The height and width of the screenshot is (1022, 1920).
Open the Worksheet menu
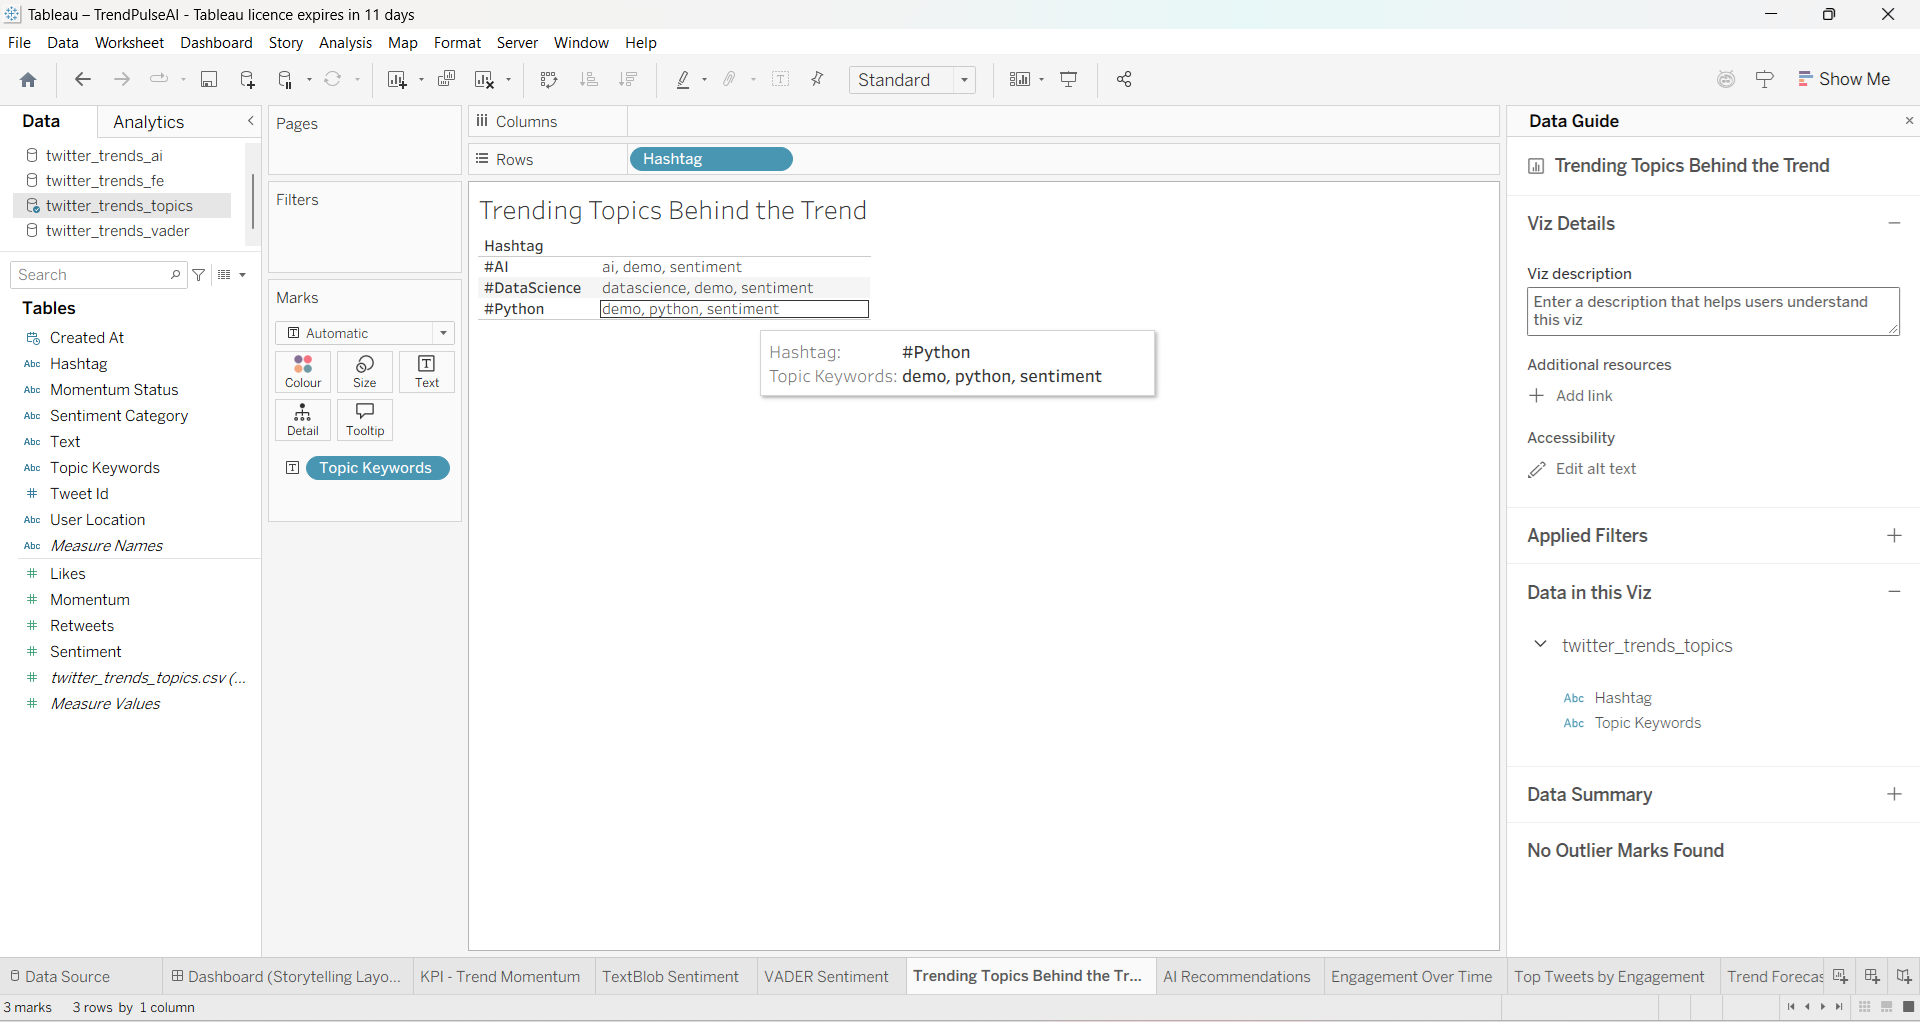pos(129,43)
